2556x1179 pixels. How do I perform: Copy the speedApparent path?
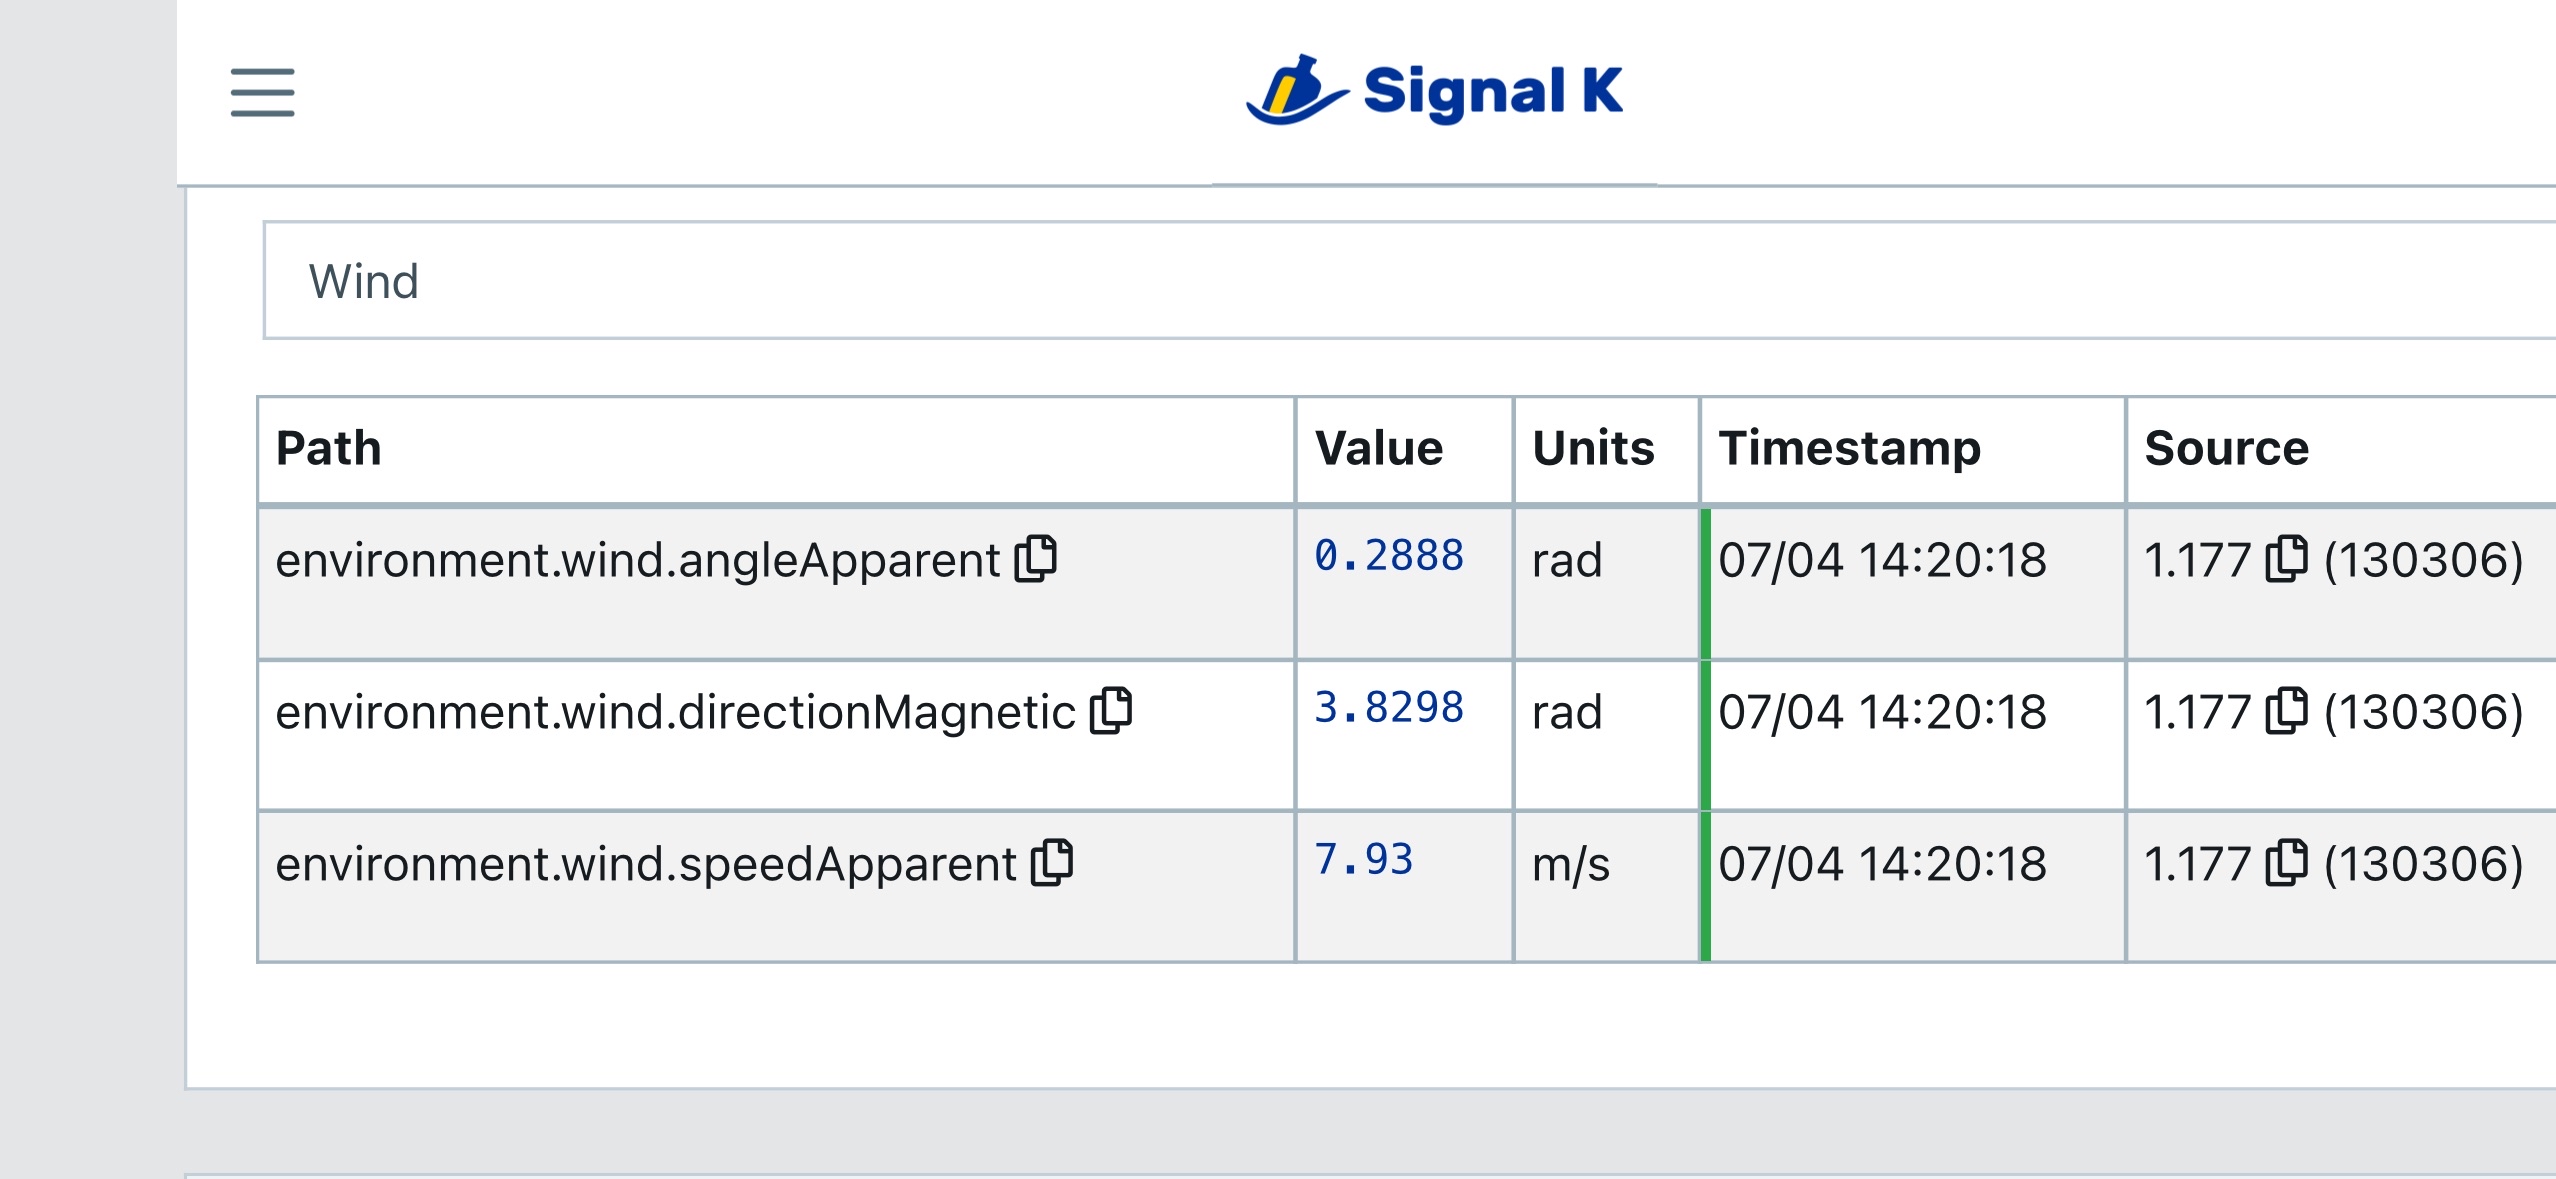(1052, 863)
